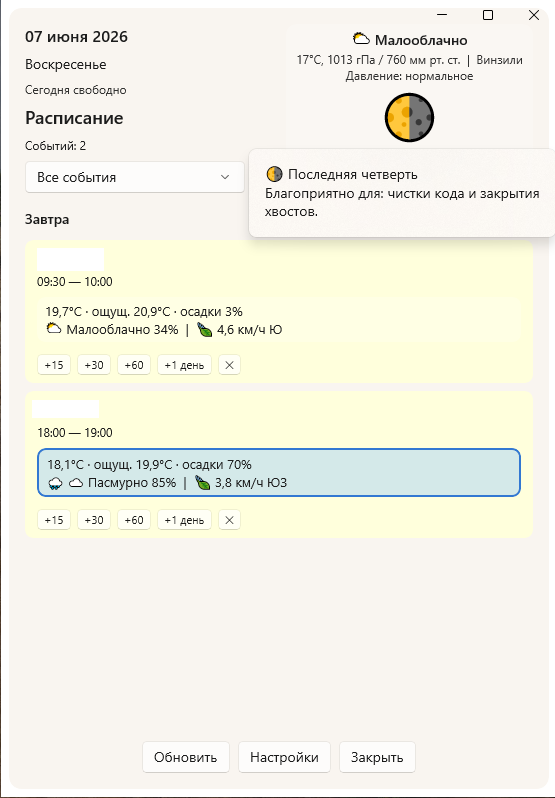
Task: Click the small moon icon in Последняя четверть tooltip
Action: 274,174
